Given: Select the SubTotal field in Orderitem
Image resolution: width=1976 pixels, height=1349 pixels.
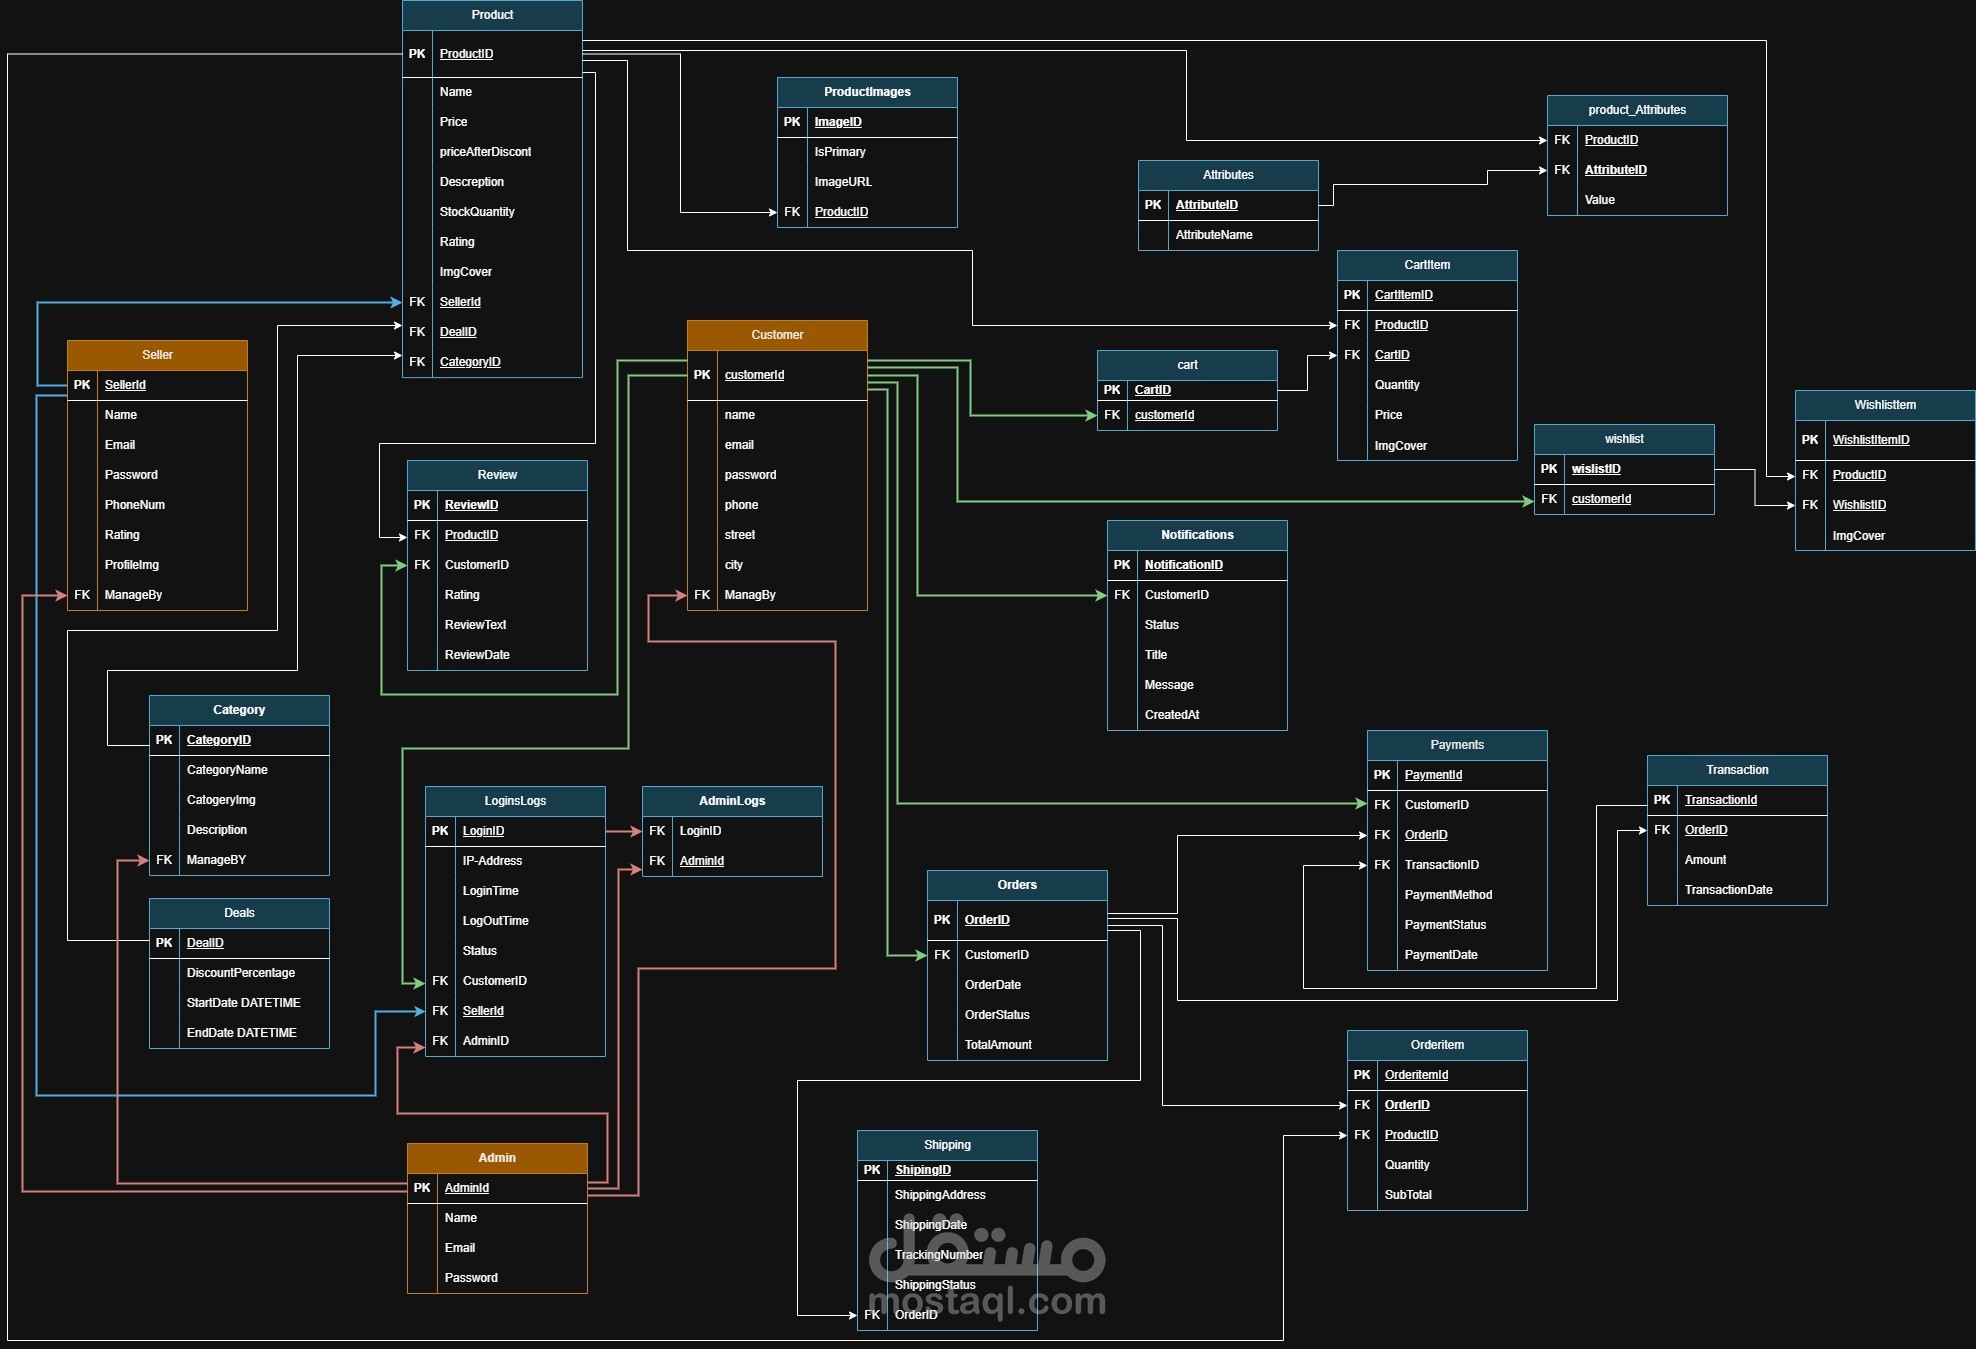Looking at the screenshot, I should tap(1408, 1195).
